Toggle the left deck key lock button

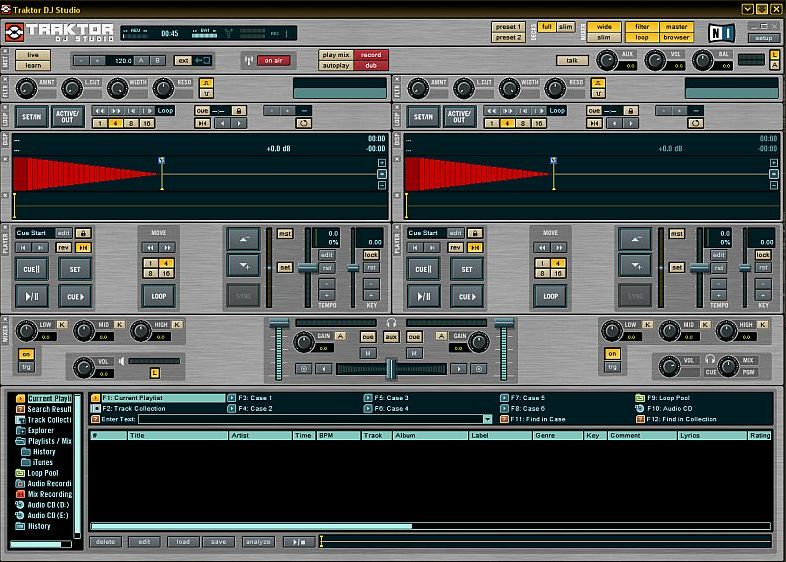[371, 255]
